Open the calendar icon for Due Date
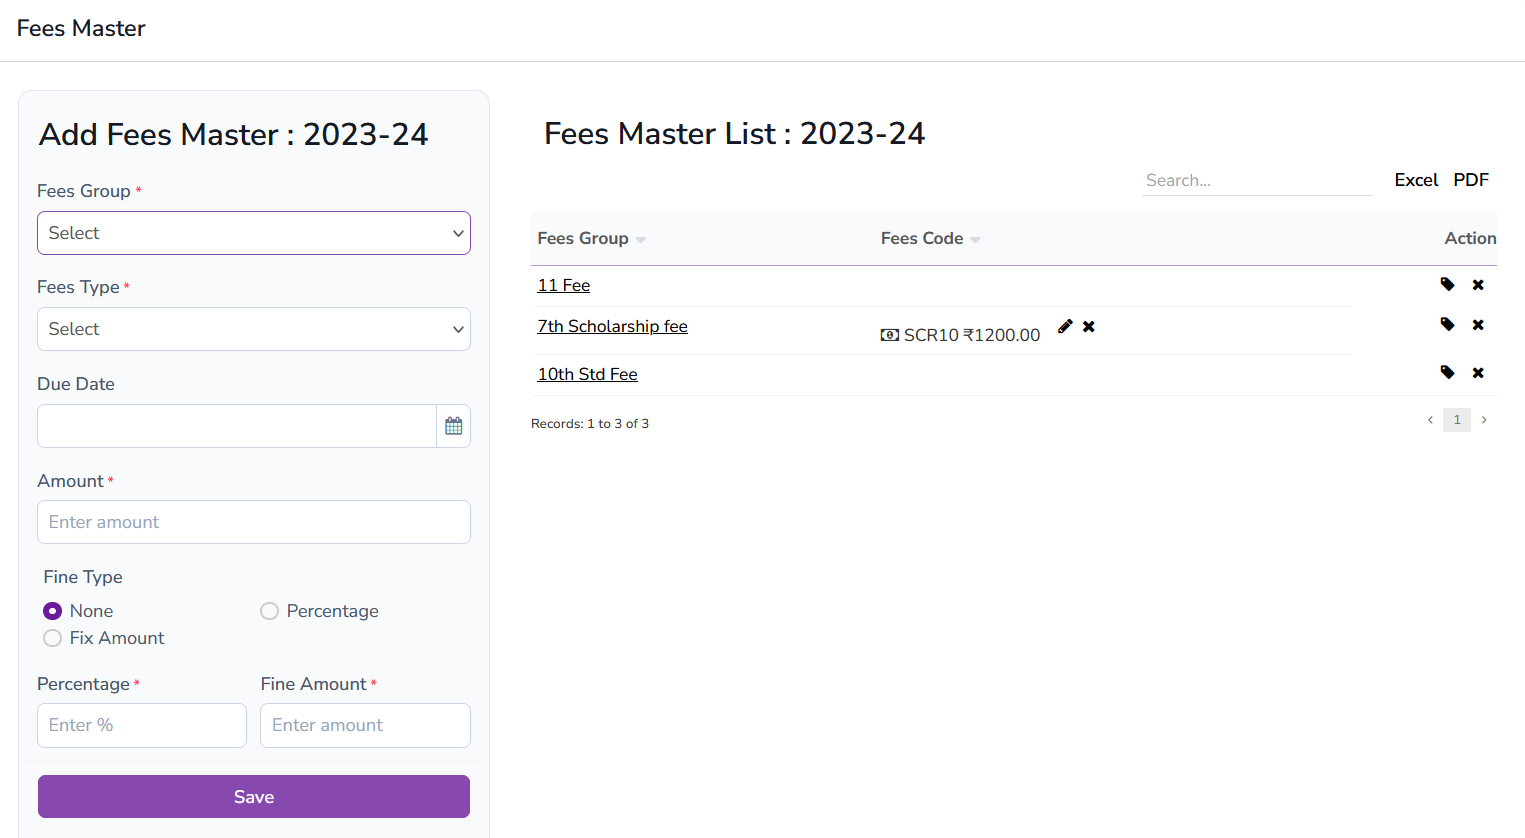Viewport: 1525px width, 838px height. pyautogui.click(x=453, y=425)
